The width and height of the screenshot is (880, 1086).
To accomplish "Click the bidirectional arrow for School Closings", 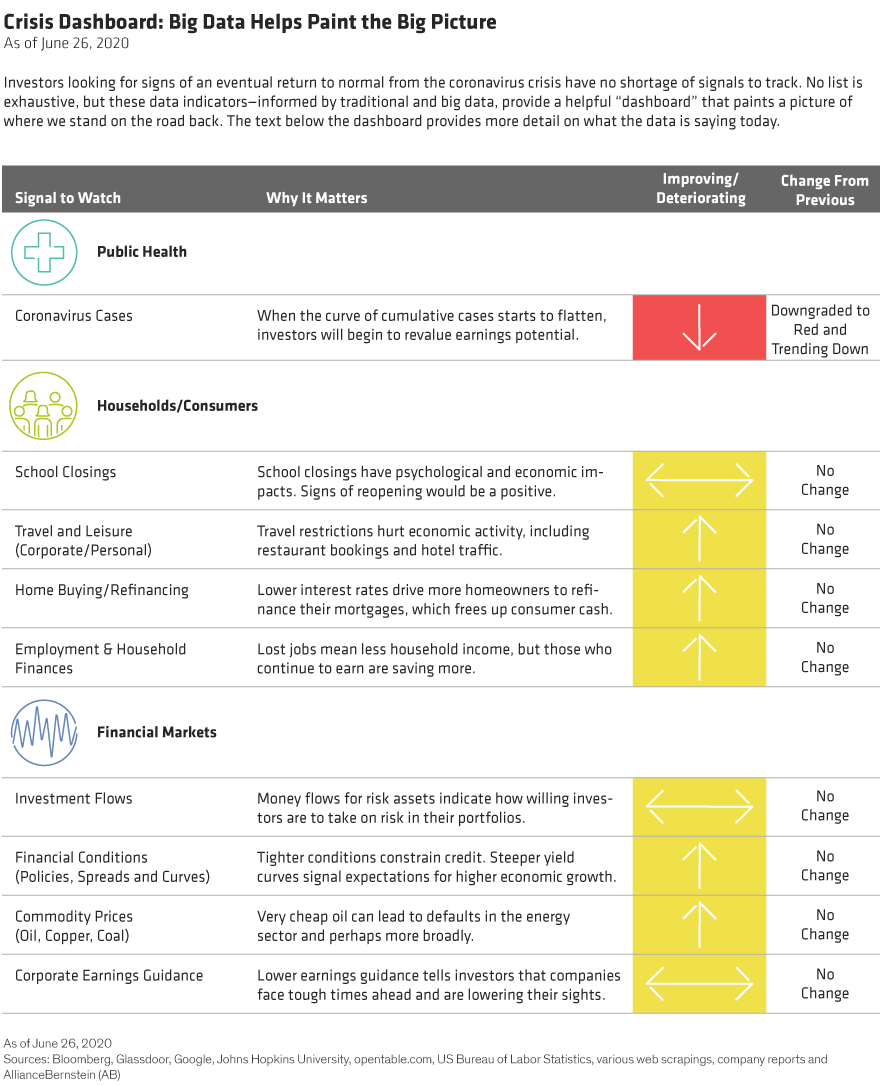I will pyautogui.click(x=699, y=480).
